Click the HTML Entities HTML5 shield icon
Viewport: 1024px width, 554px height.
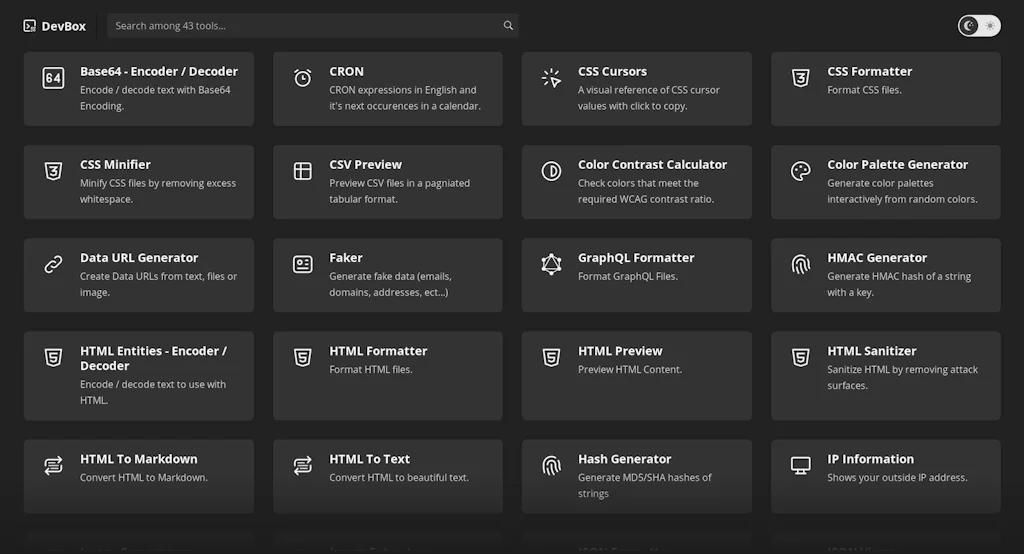click(54, 357)
